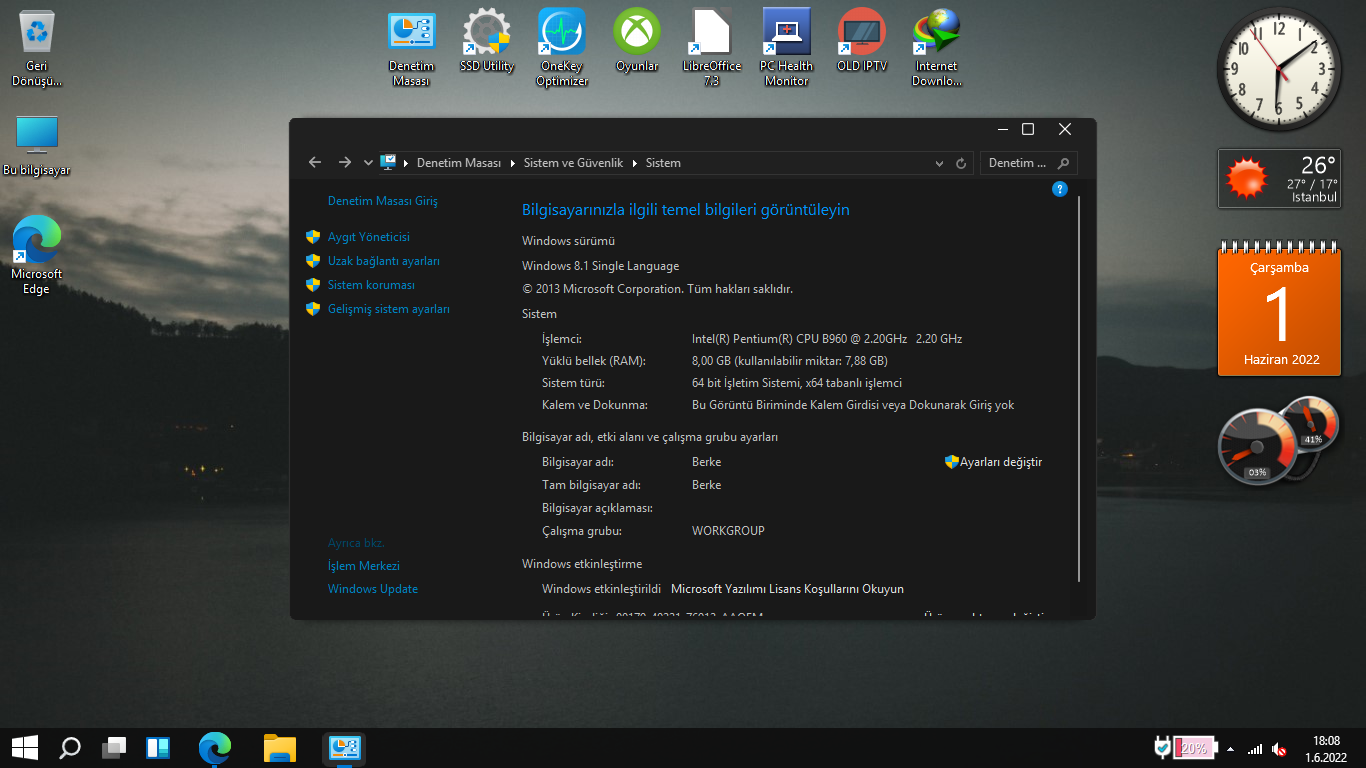Click the Istanbul weather gadget
This screenshot has width=1366, height=768.
click(1279, 178)
